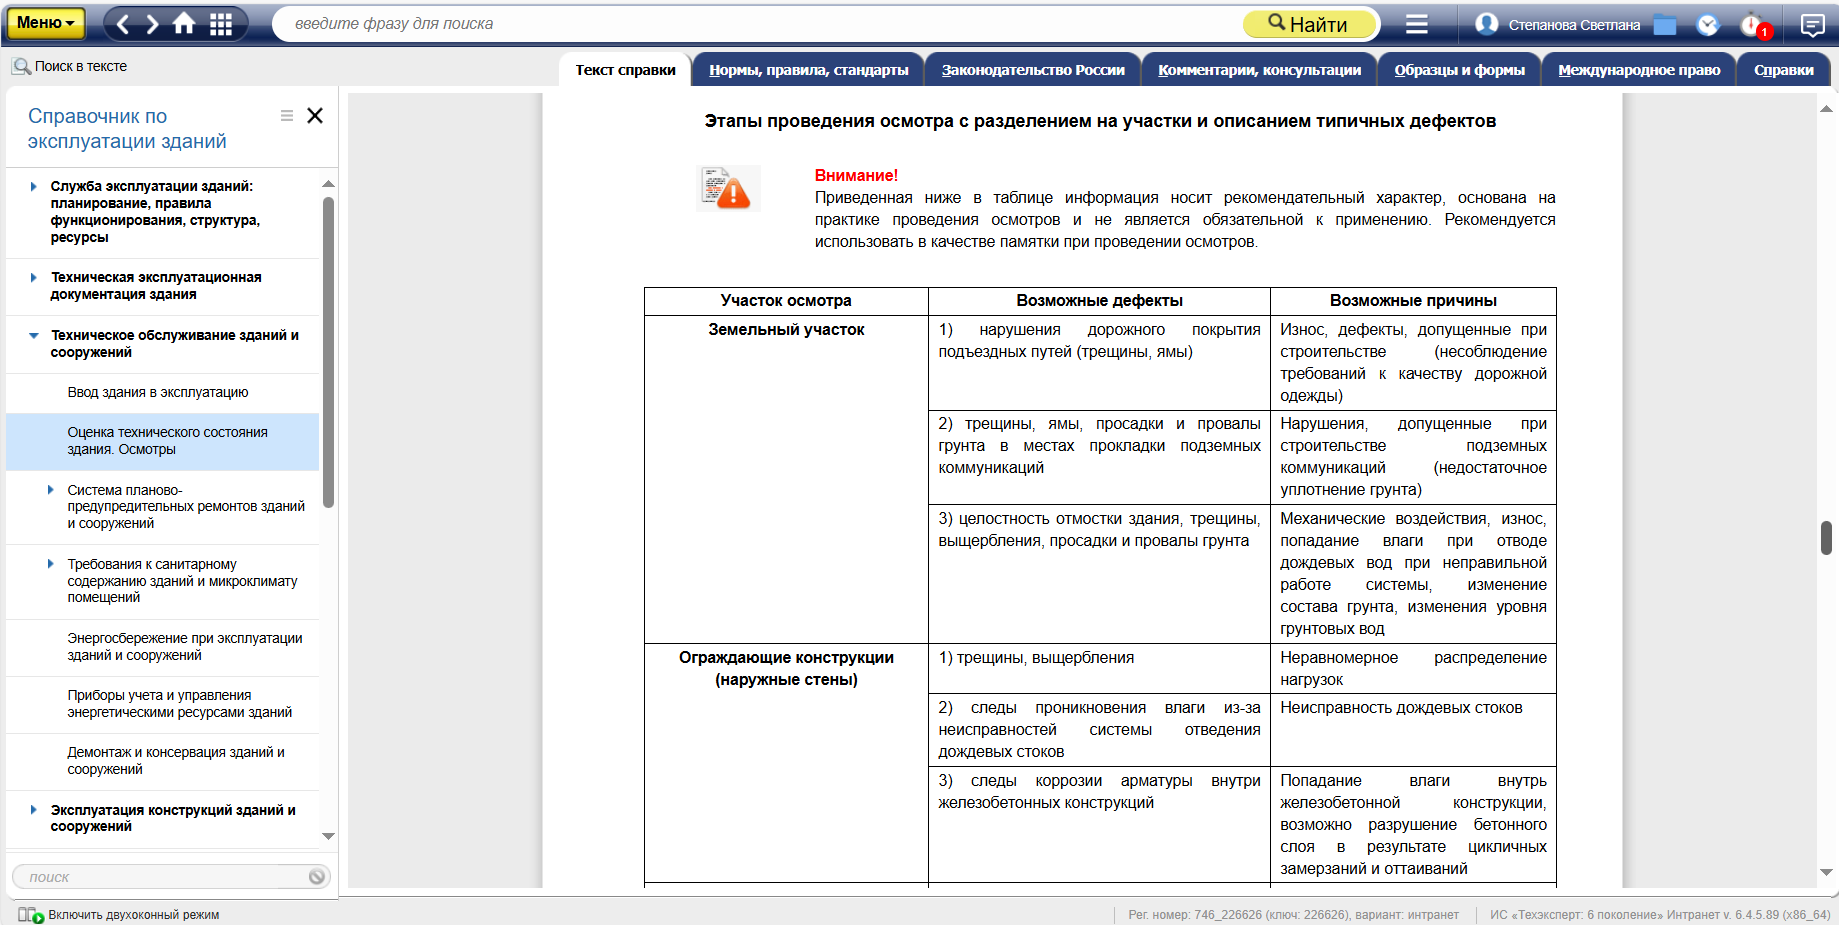The width and height of the screenshot is (1839, 925).
Task: Open Законодательство России tab
Action: click(x=1033, y=70)
